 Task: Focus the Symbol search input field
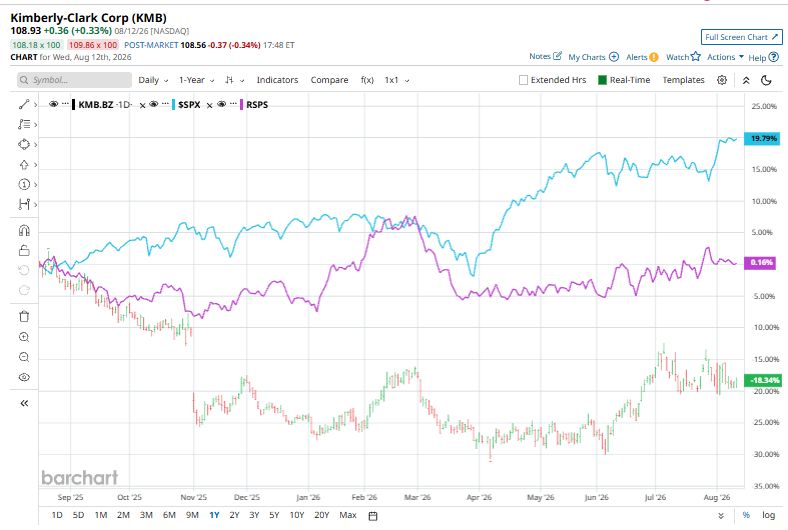[74, 80]
